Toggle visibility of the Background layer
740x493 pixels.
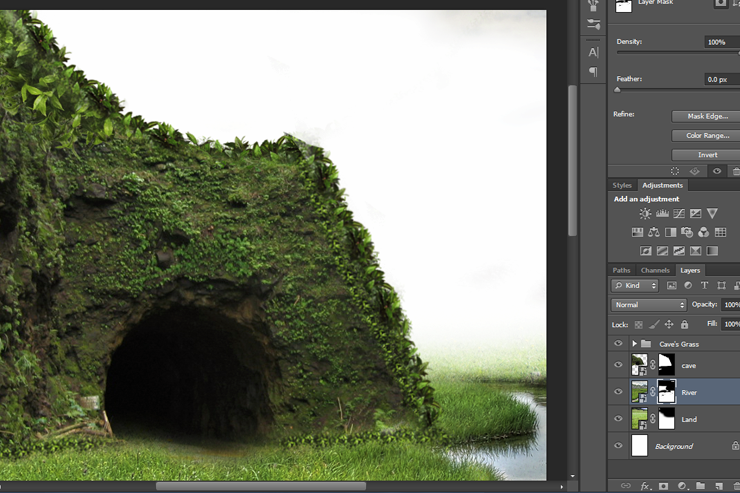coord(618,445)
